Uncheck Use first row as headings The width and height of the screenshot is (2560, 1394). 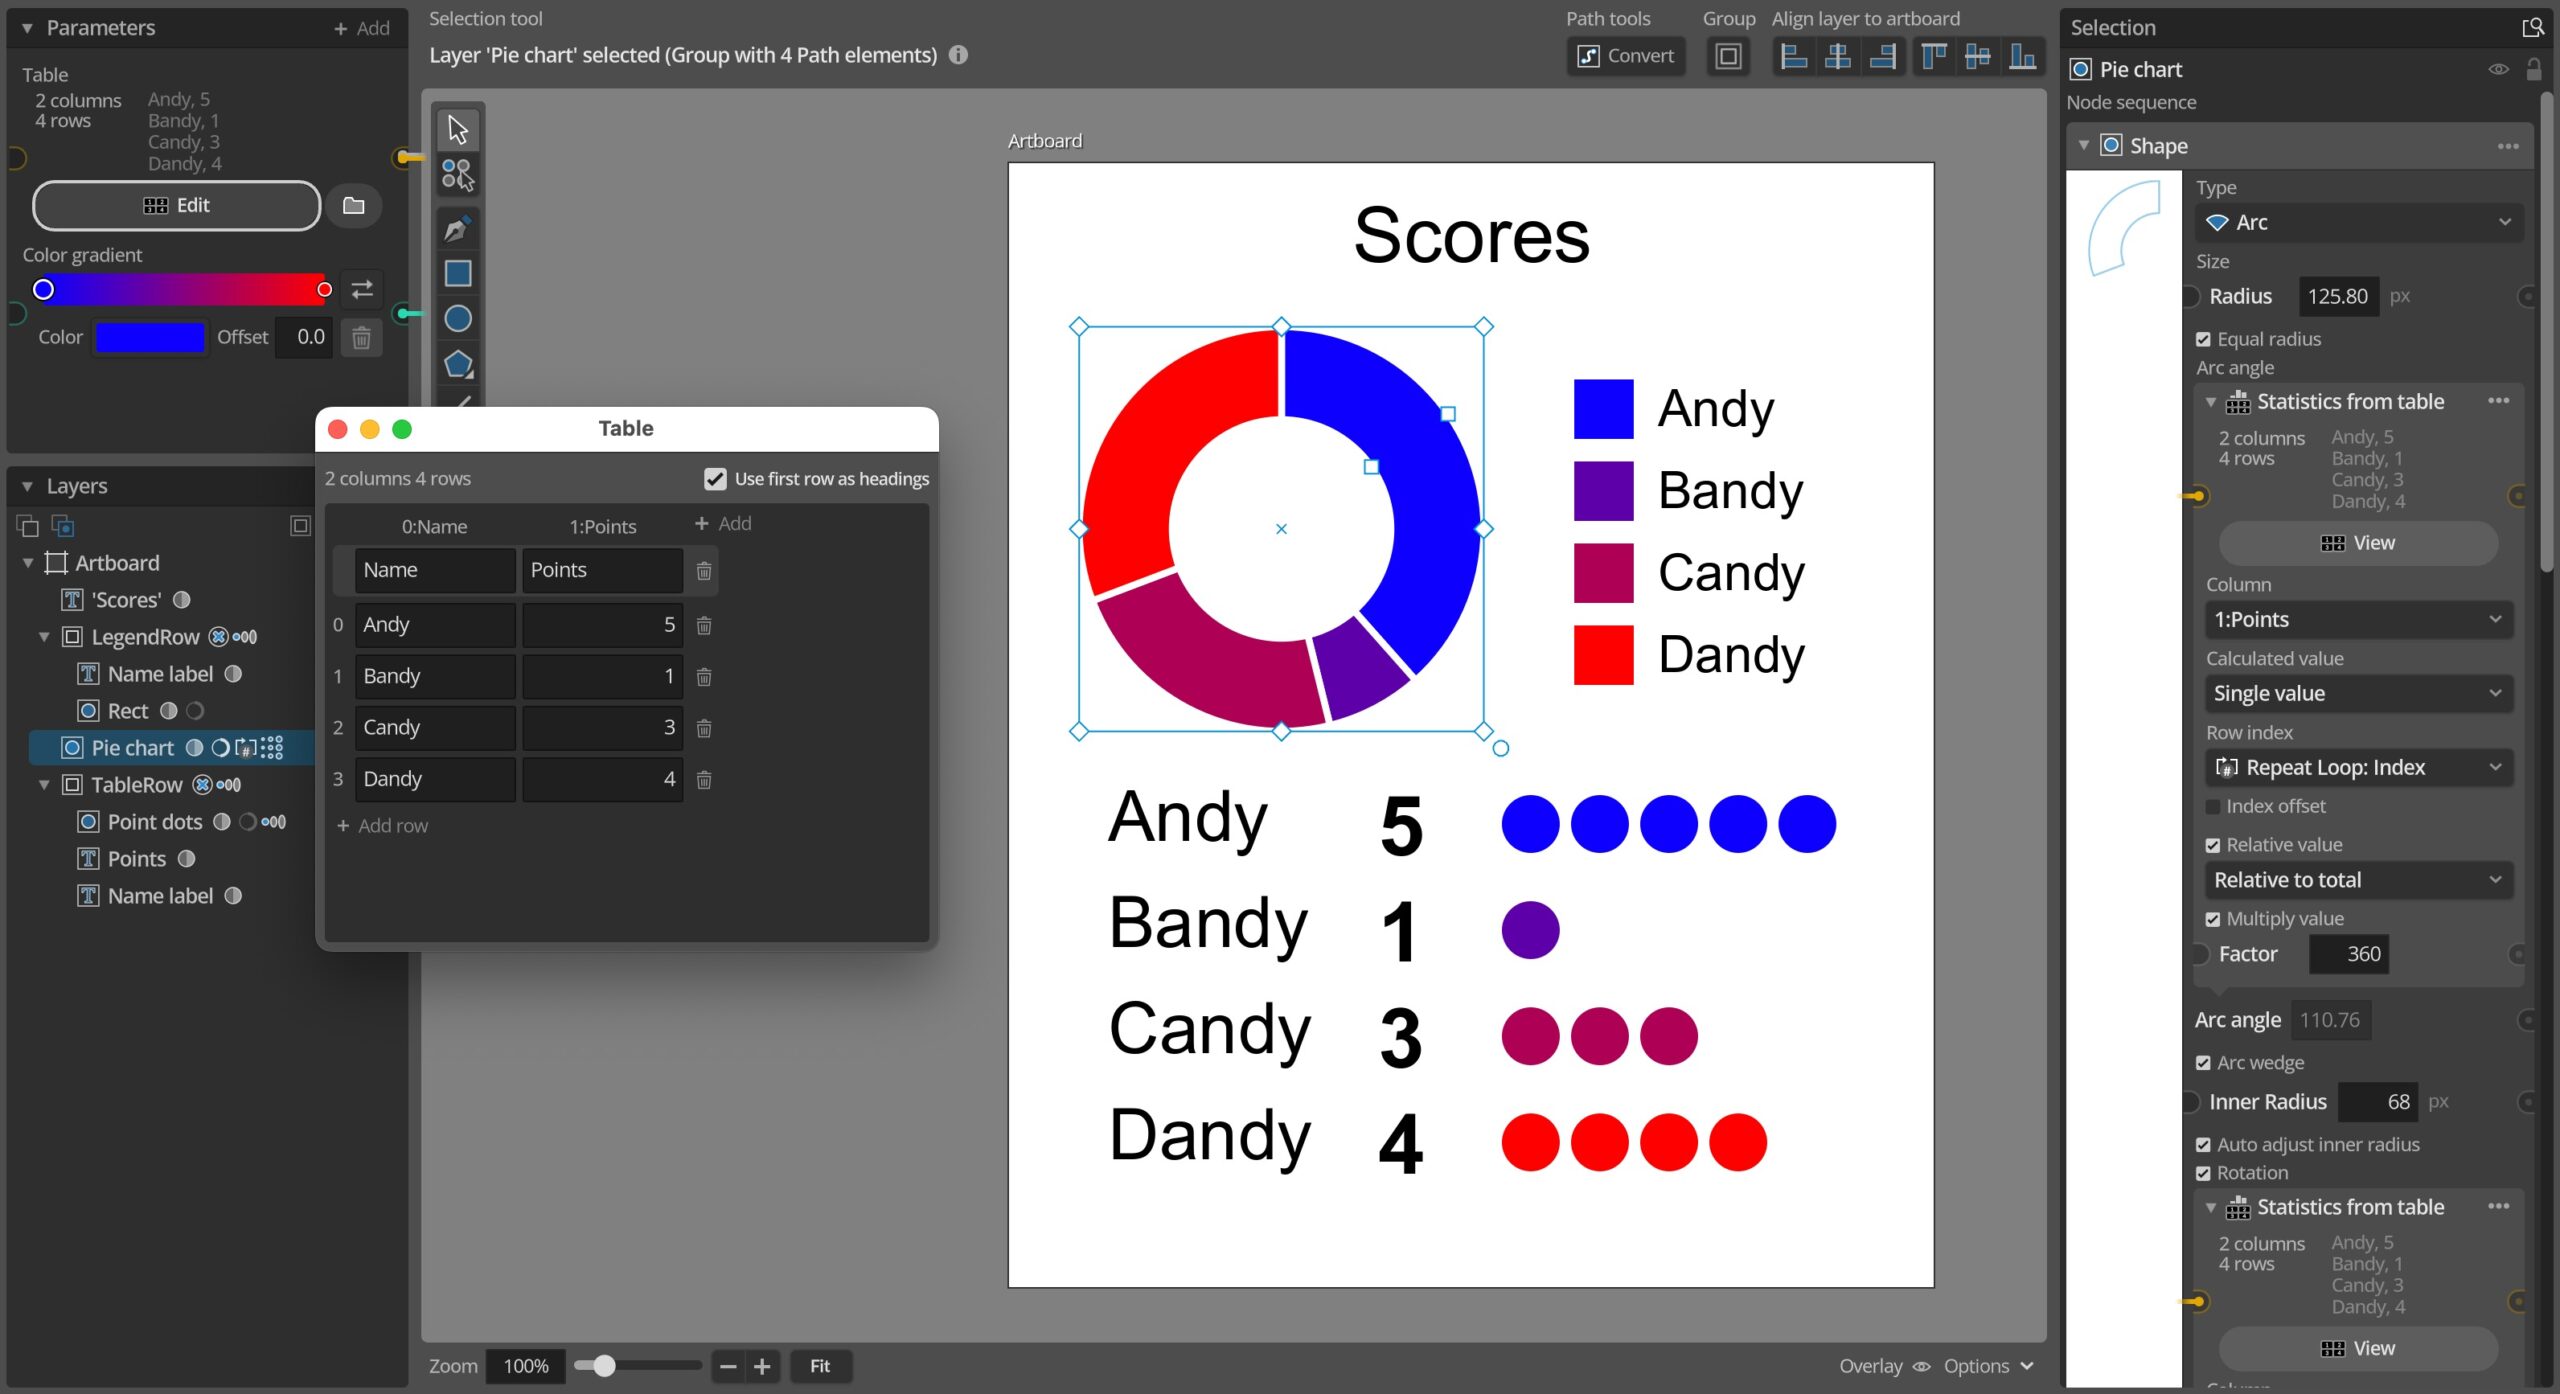(x=714, y=479)
